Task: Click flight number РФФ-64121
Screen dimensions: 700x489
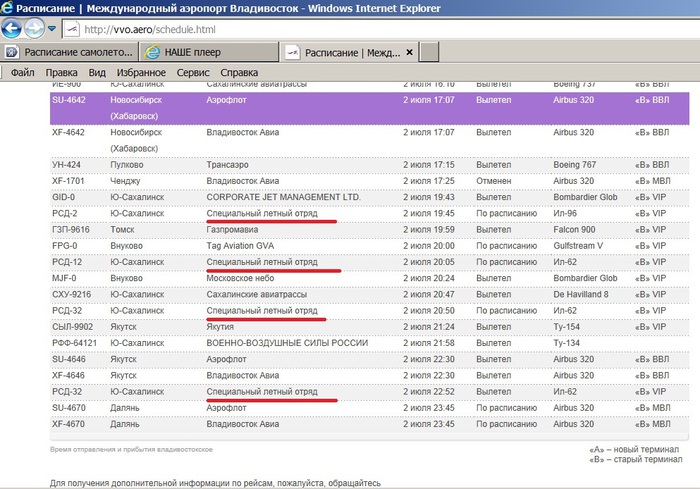Action: [74, 343]
